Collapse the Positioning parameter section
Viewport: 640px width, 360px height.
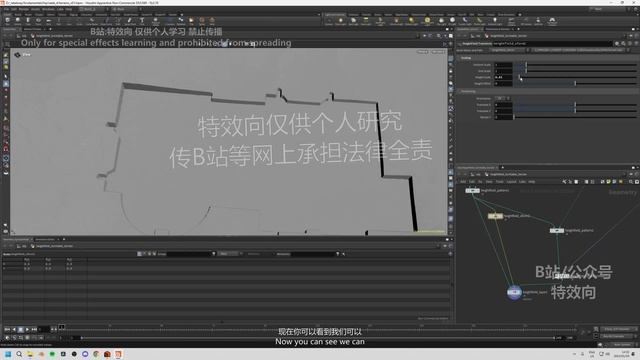coord(468,91)
